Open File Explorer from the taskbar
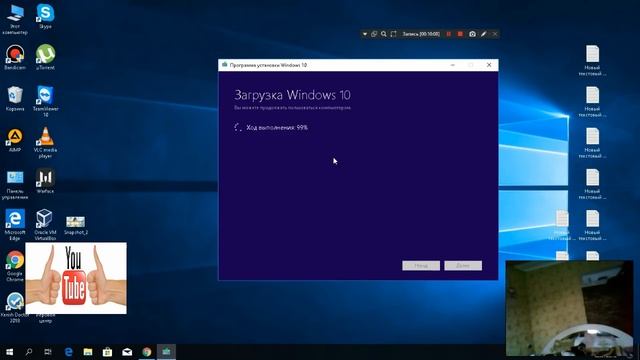The height and width of the screenshot is (360, 640). pyautogui.click(x=88, y=352)
